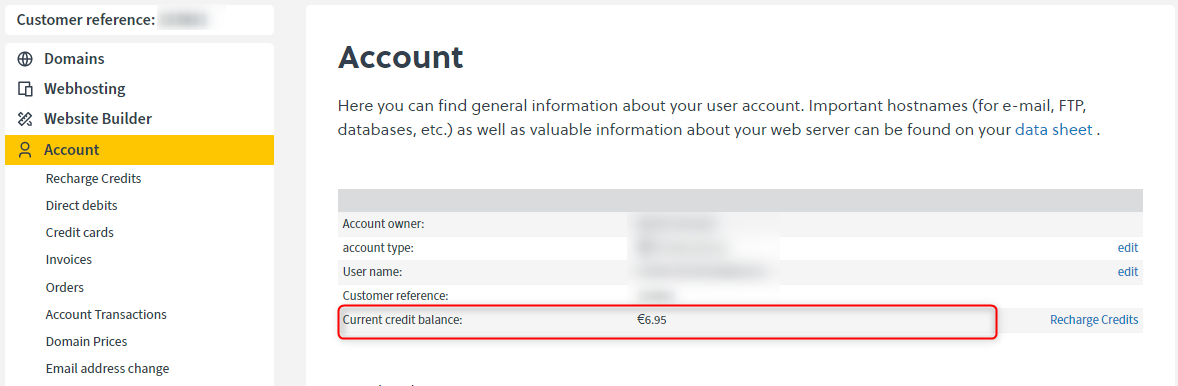Open the Credit cards page
The height and width of the screenshot is (386, 1178).
pyautogui.click(x=80, y=233)
